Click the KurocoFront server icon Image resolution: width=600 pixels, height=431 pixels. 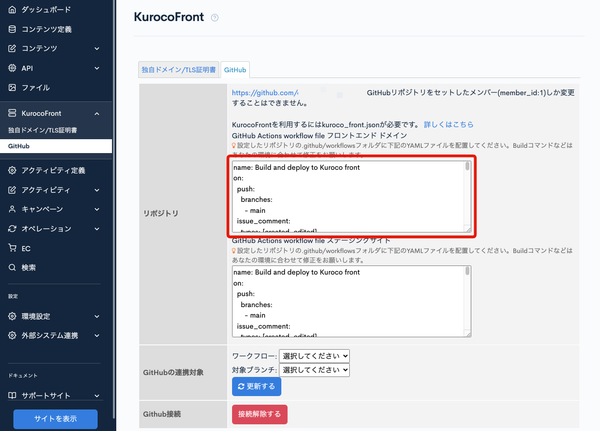(12, 113)
